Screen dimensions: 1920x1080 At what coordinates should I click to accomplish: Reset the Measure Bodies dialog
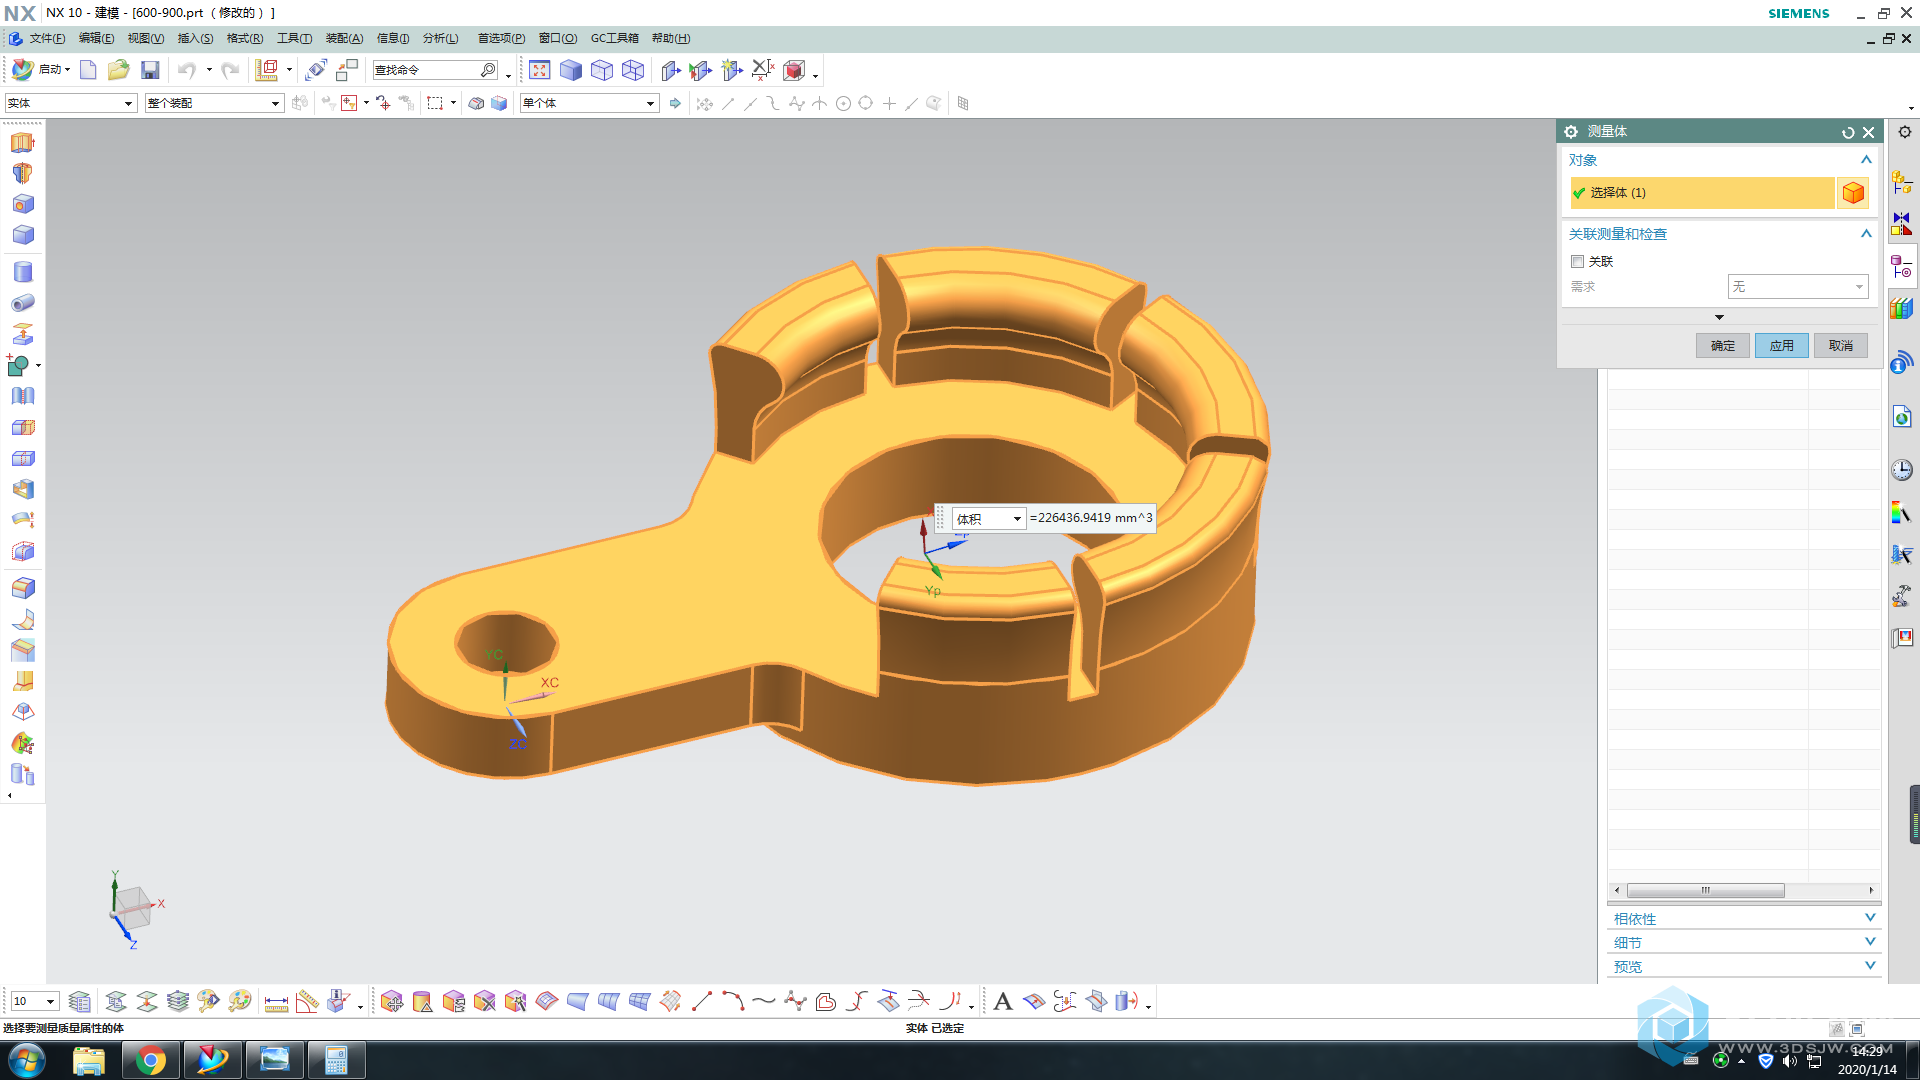click(1848, 132)
